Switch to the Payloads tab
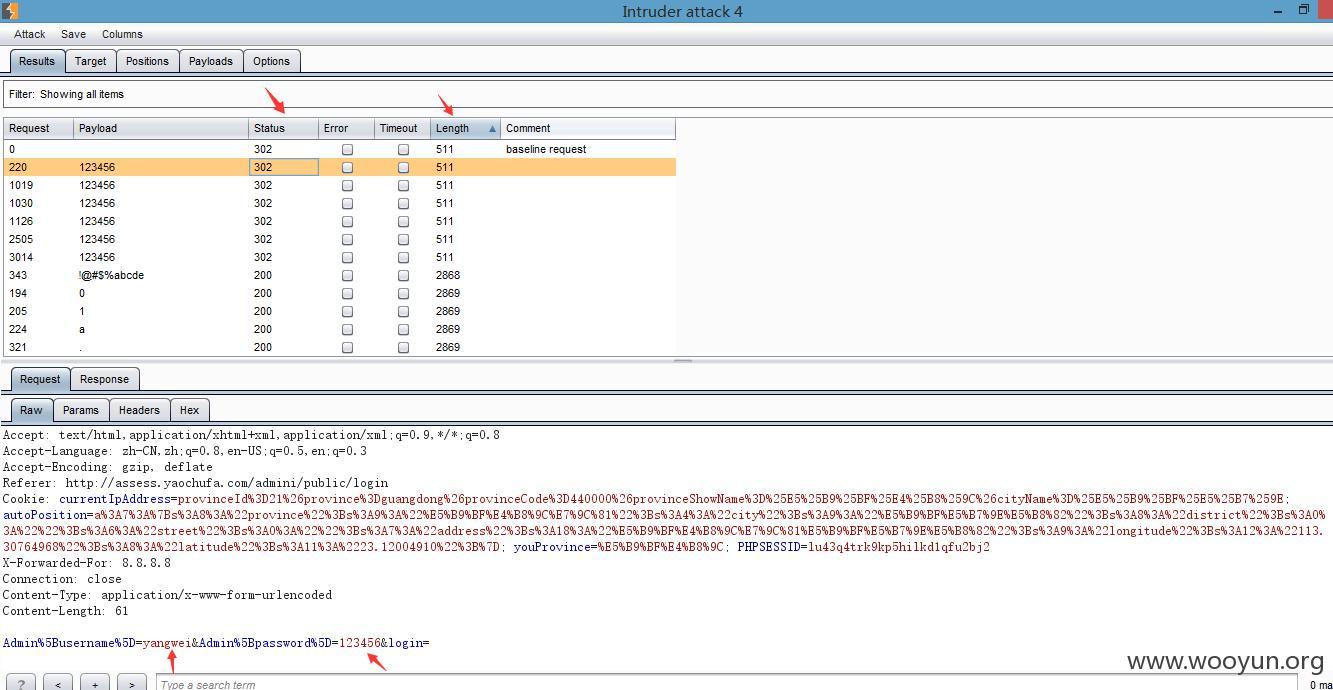The width and height of the screenshot is (1333, 690). click(211, 61)
